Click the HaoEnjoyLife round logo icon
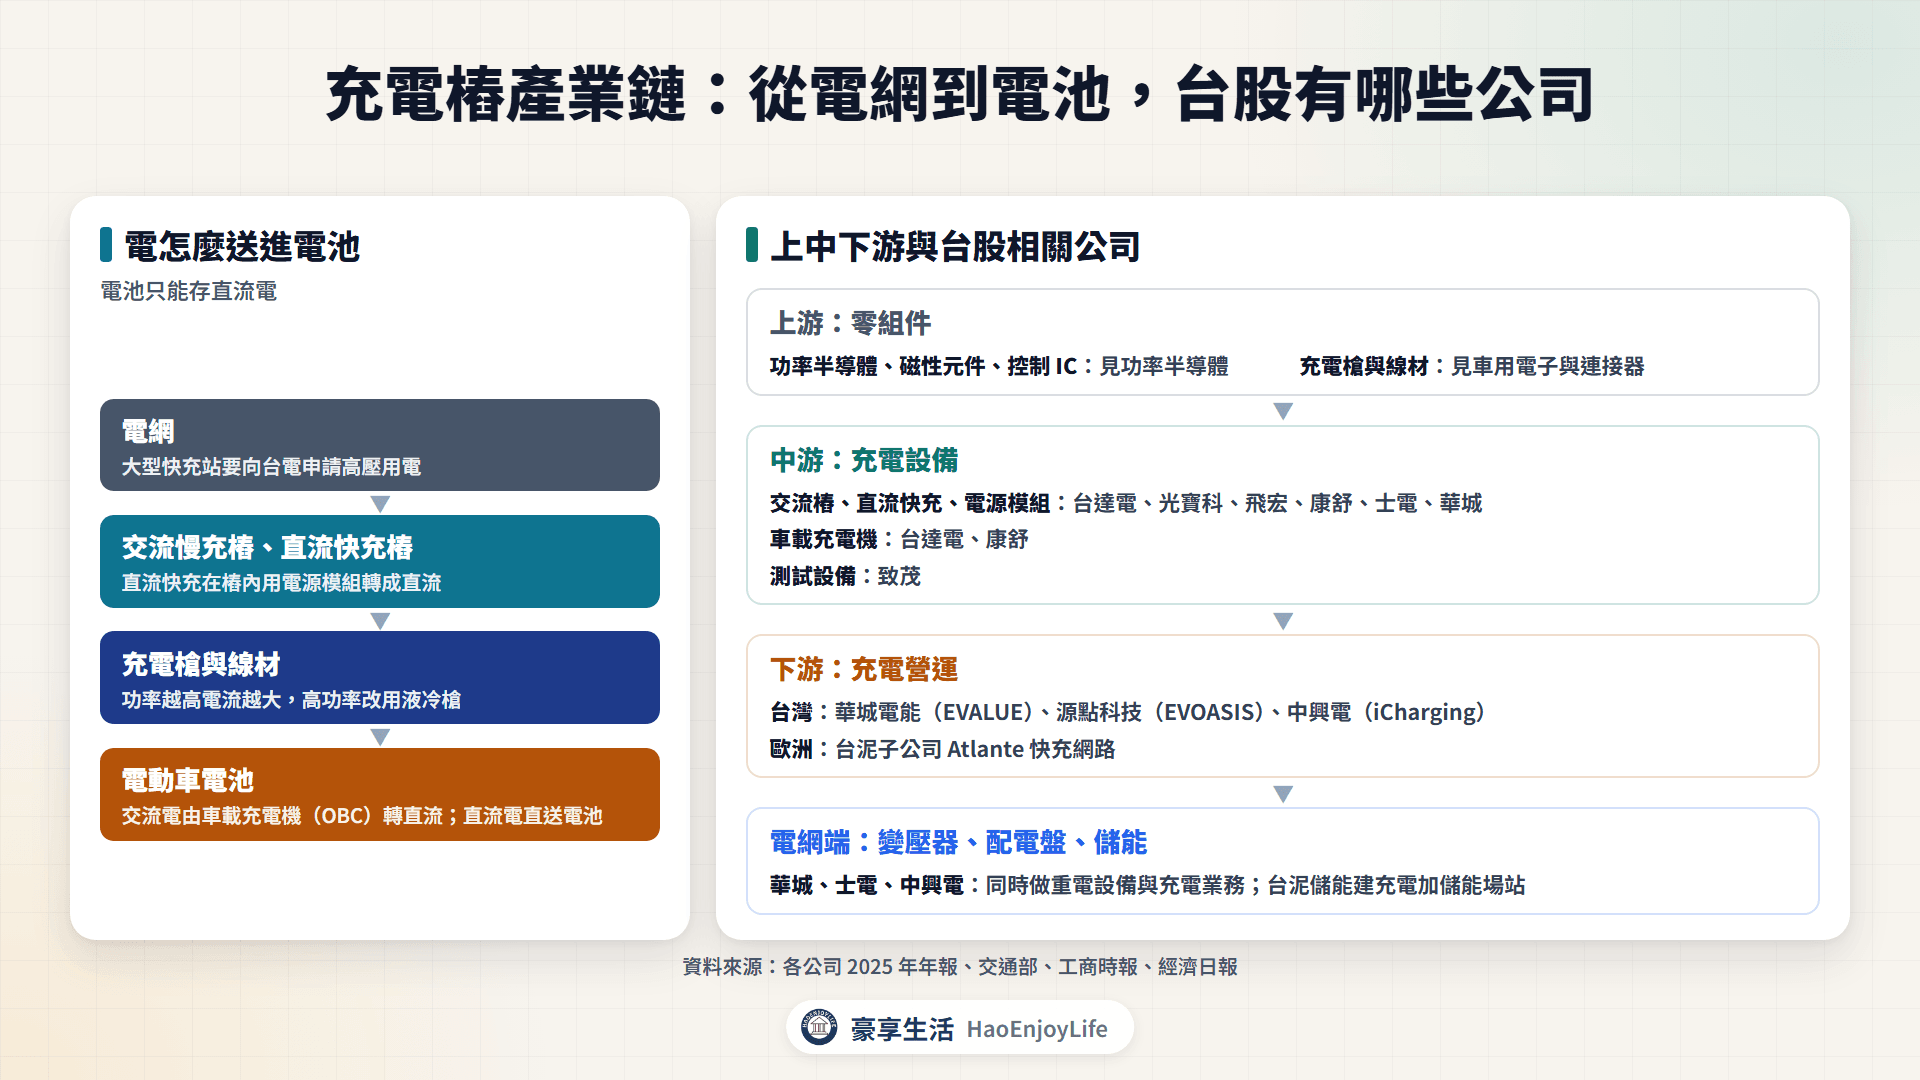 coord(819,1027)
